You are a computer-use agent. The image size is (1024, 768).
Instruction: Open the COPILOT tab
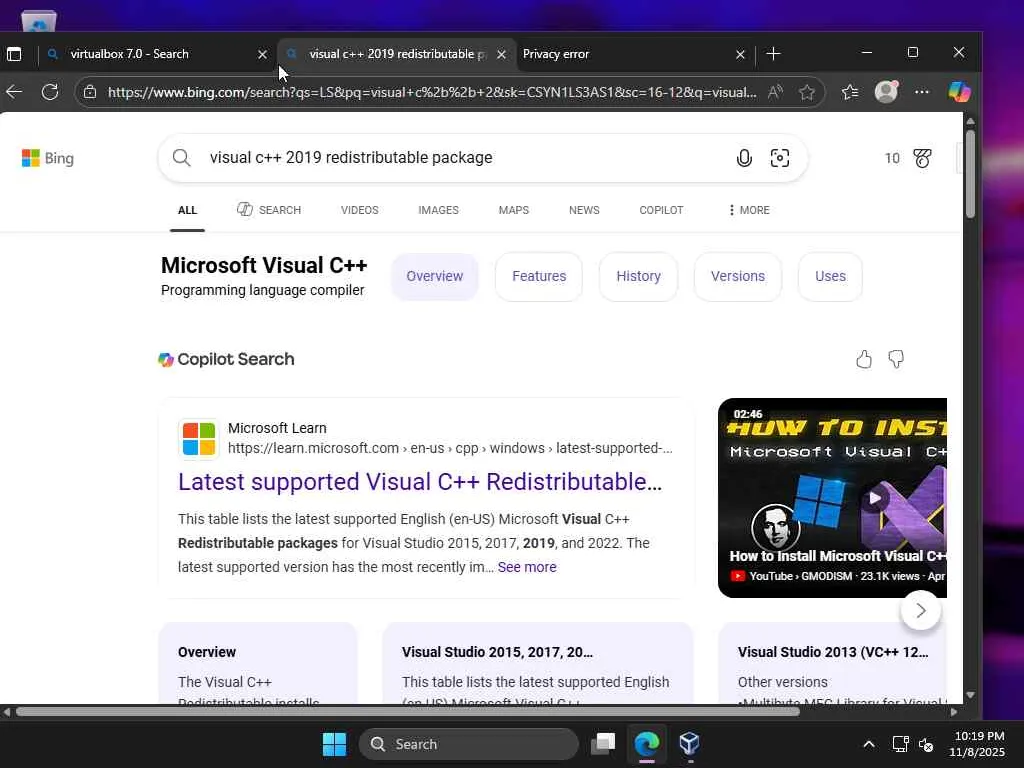click(x=661, y=210)
